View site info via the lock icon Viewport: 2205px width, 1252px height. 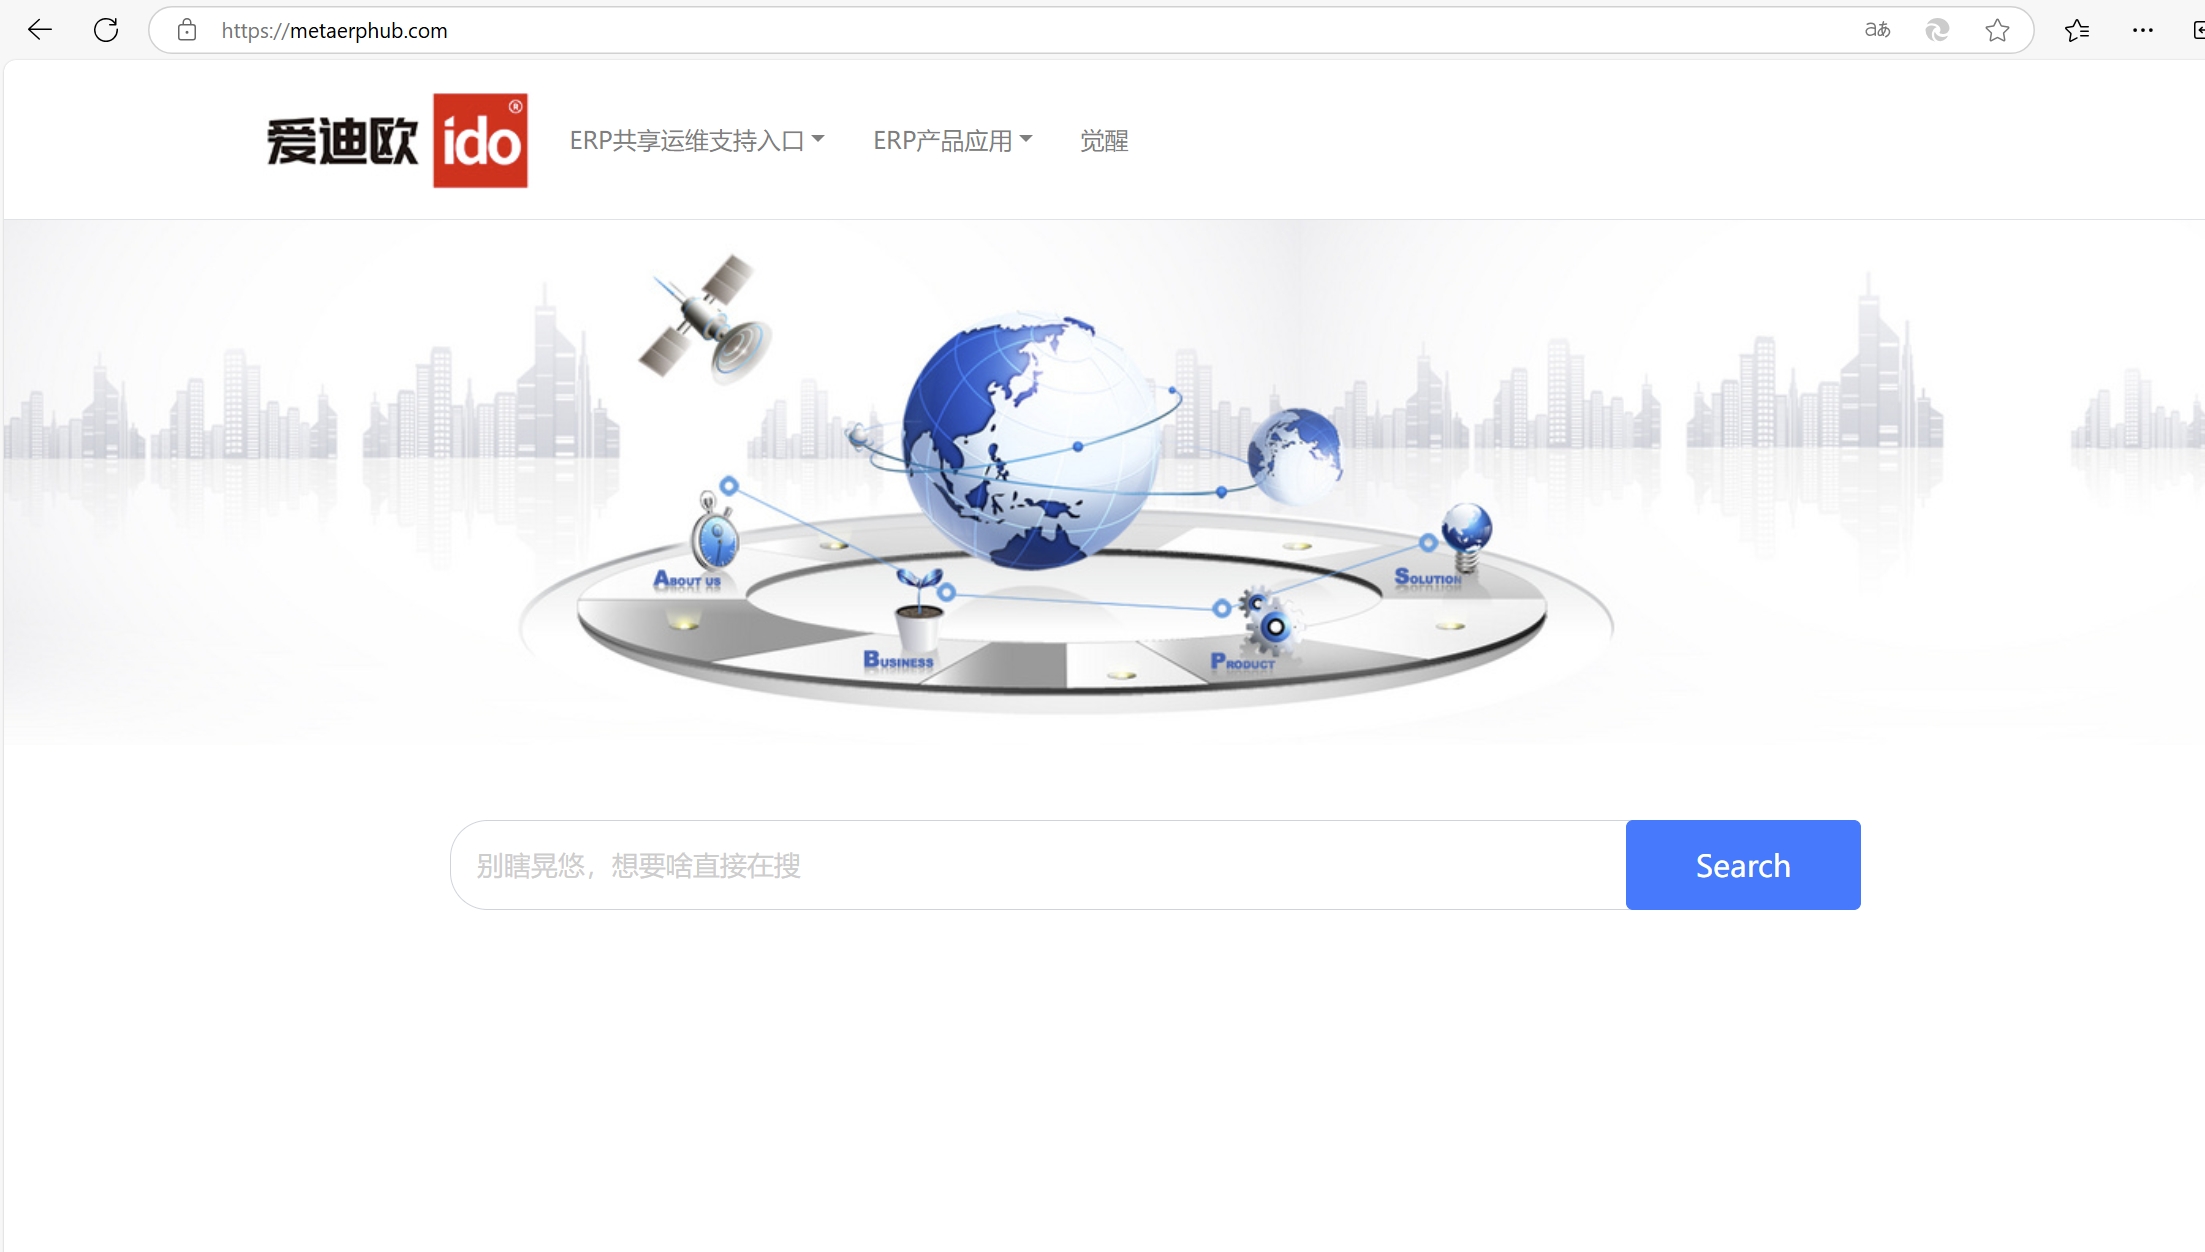(187, 30)
